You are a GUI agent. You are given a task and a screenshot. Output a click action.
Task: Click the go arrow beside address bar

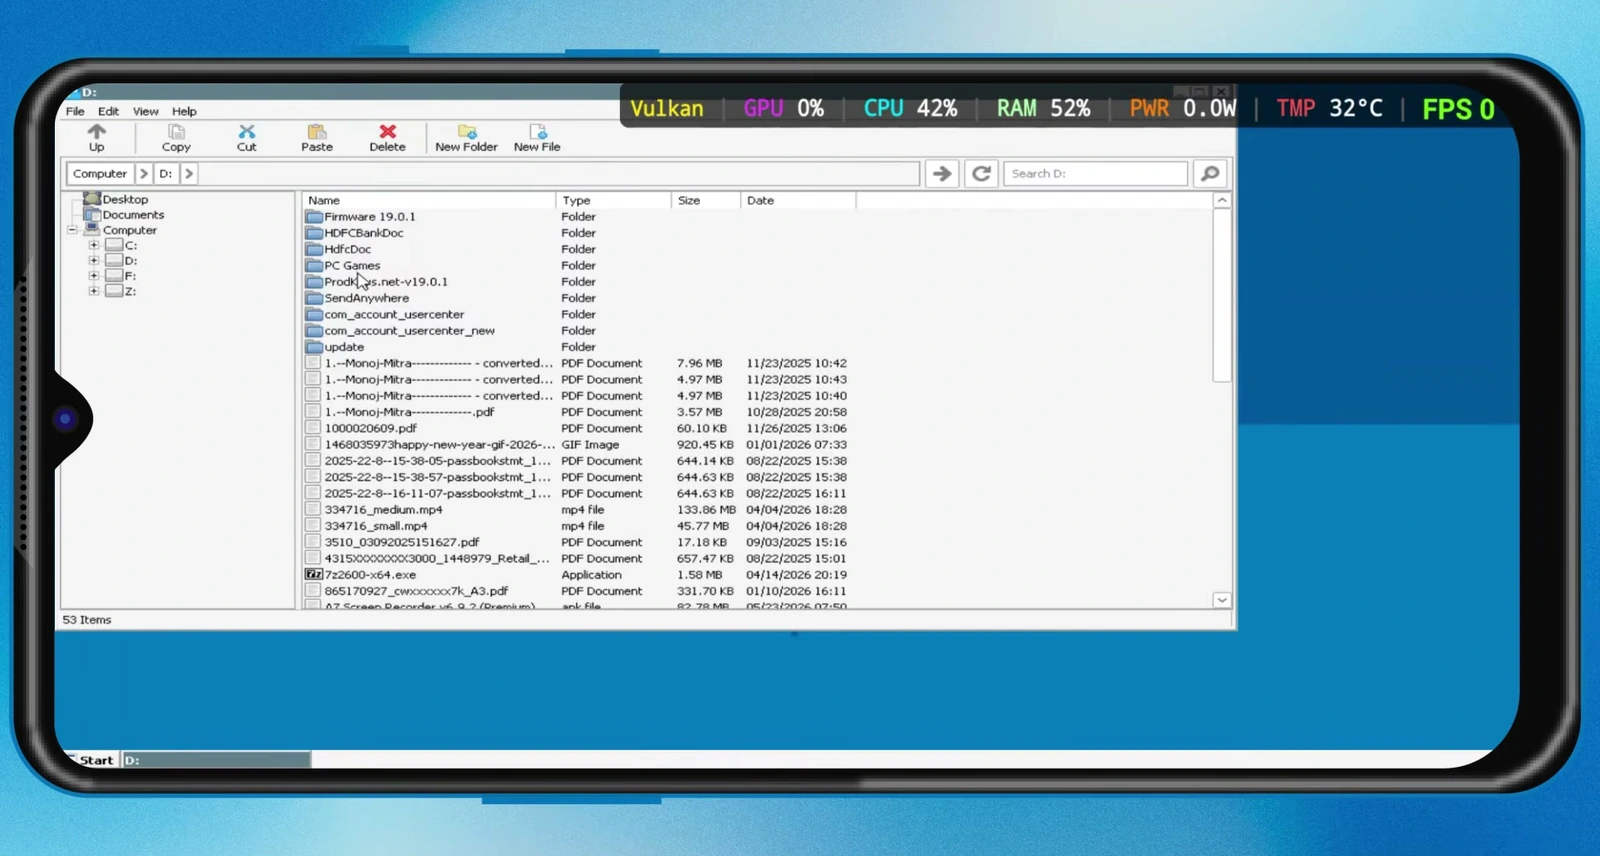pos(941,173)
